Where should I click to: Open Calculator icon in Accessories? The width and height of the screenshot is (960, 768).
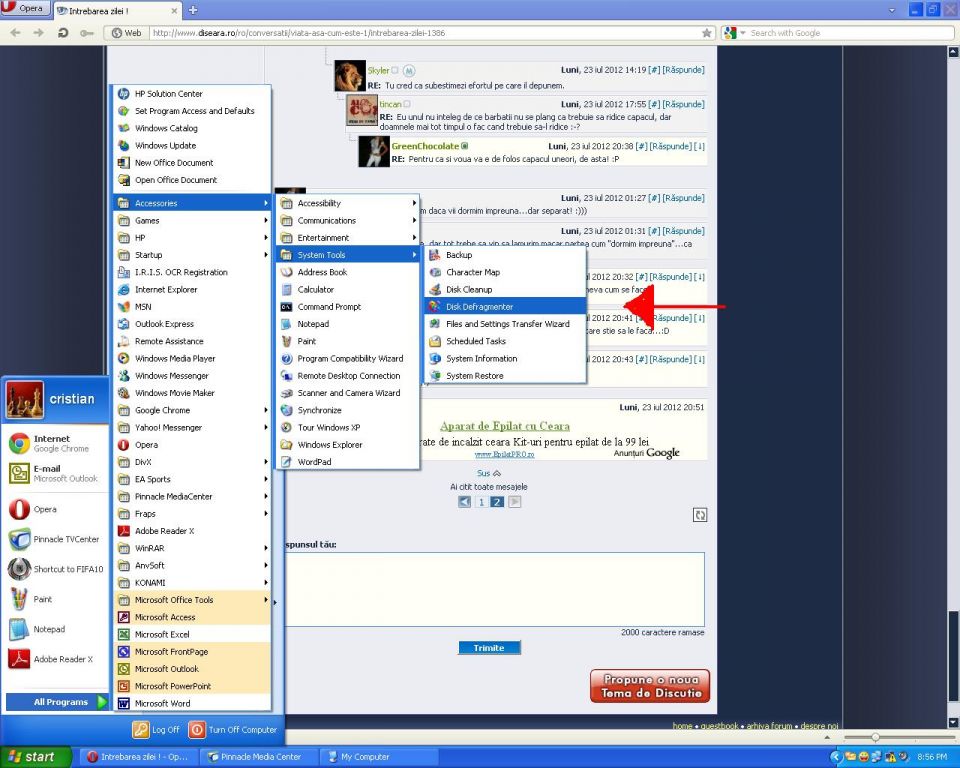coord(286,289)
